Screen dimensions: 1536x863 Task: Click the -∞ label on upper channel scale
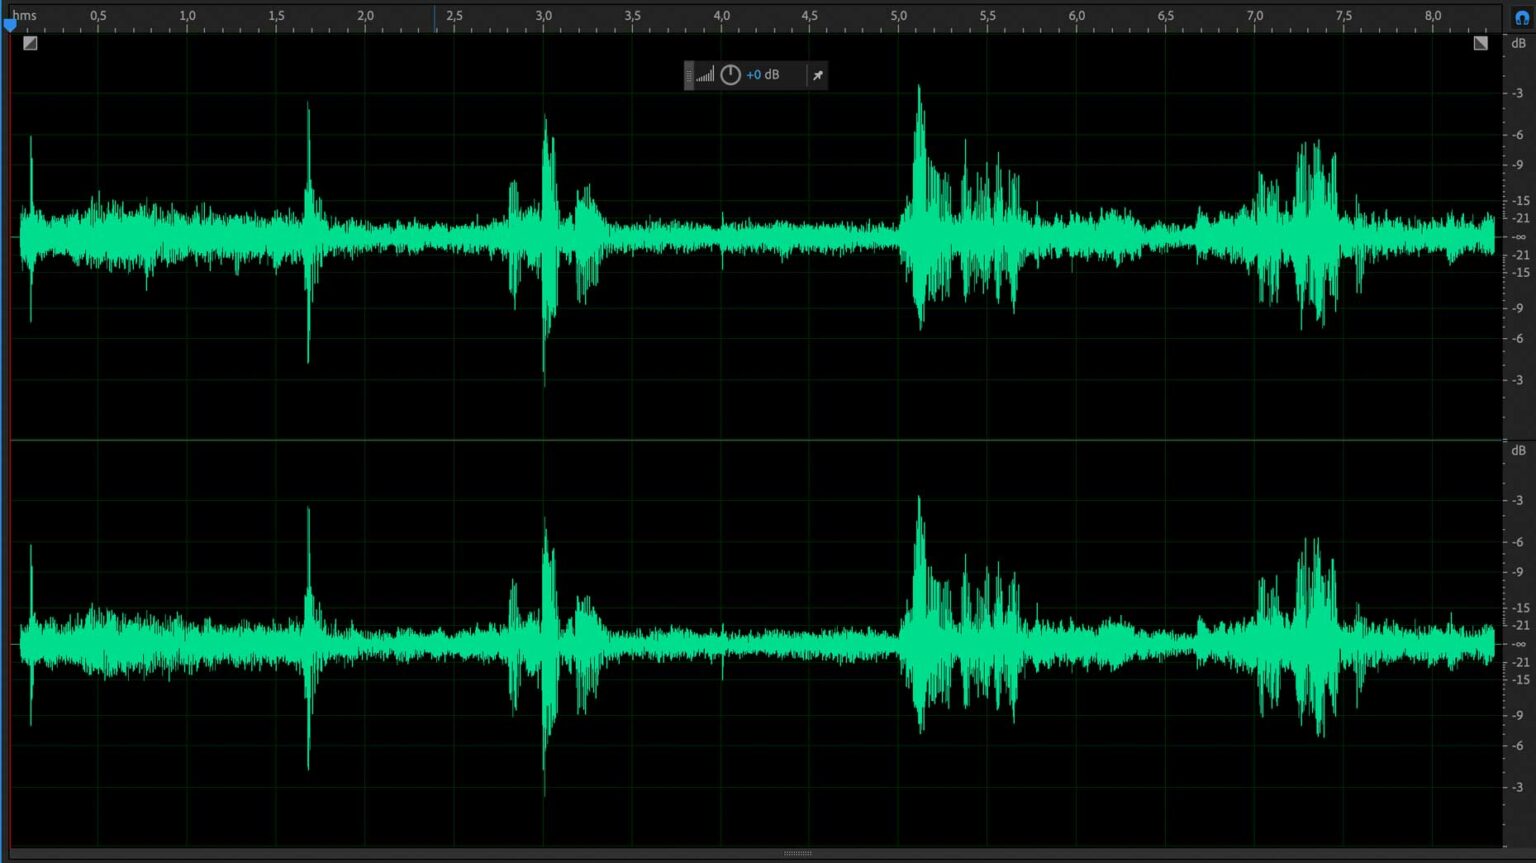(x=1519, y=237)
